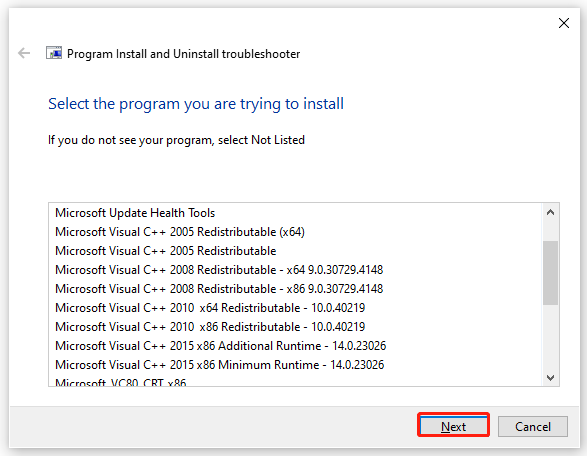Click the 'Select the program' heading text
Image resolution: width=587 pixels, height=456 pixels.
(x=196, y=104)
